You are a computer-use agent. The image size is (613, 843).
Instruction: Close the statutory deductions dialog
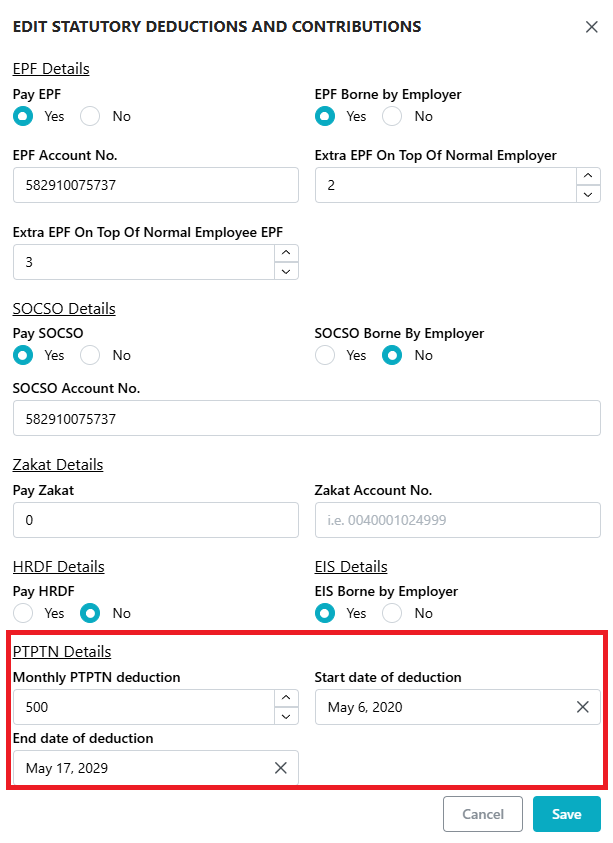click(591, 27)
